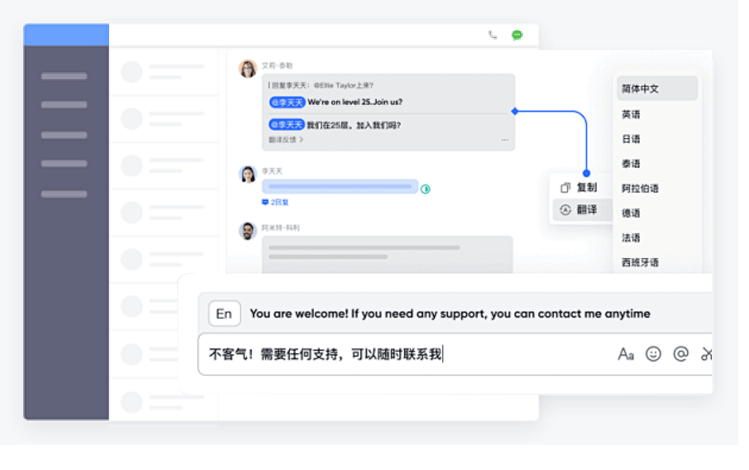Select 复制 in the context menu

click(x=579, y=187)
